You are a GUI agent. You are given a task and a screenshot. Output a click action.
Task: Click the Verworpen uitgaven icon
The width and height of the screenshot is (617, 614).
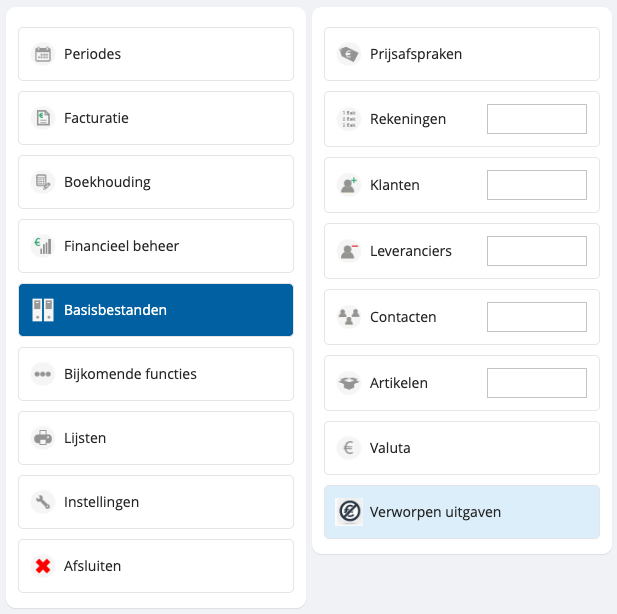348,512
